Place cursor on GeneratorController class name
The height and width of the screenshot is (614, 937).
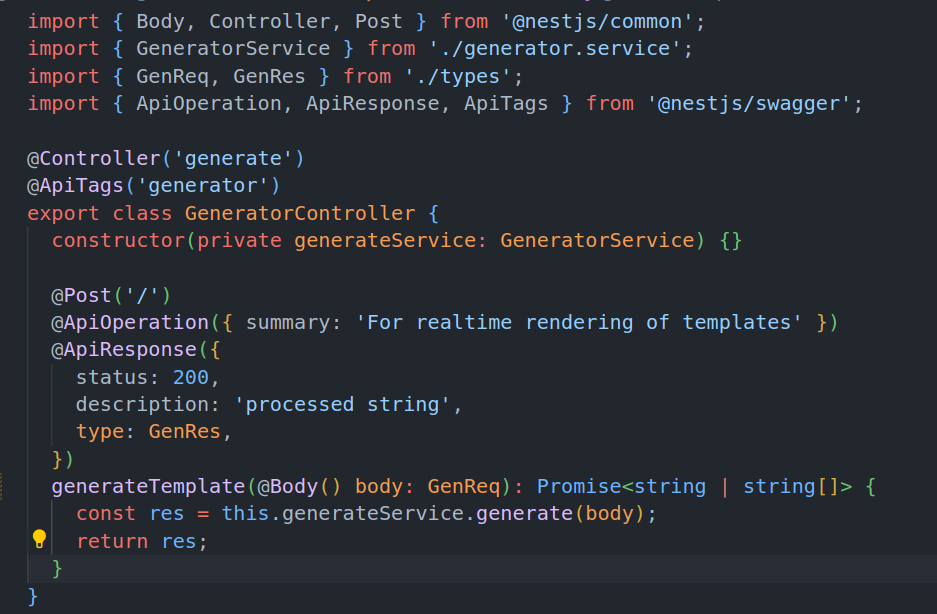[300, 213]
